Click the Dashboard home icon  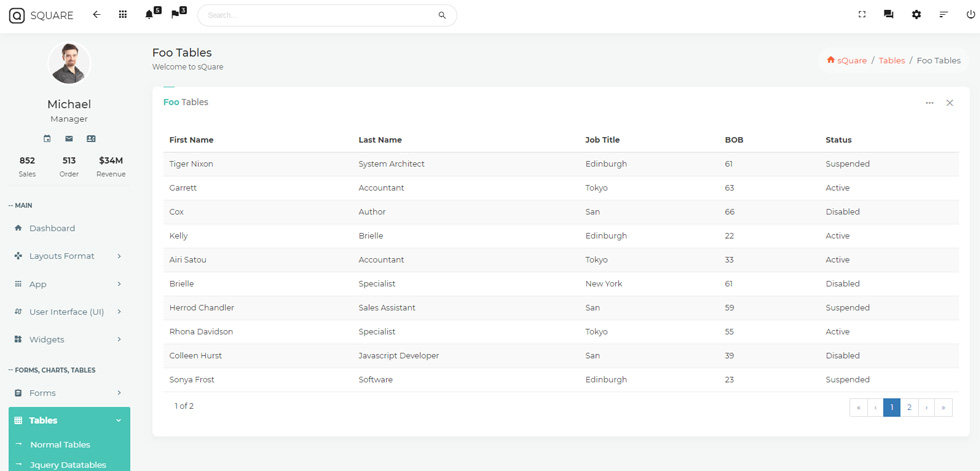coord(18,229)
